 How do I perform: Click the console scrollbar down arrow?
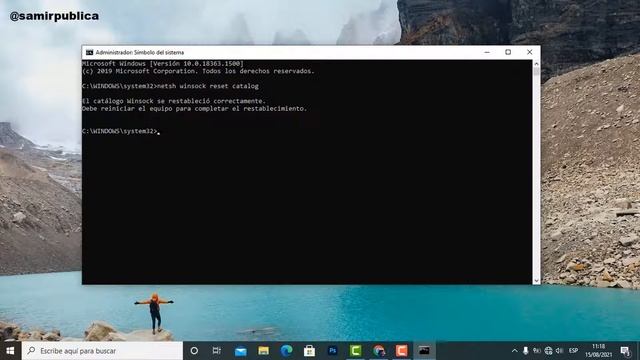pos(536,281)
